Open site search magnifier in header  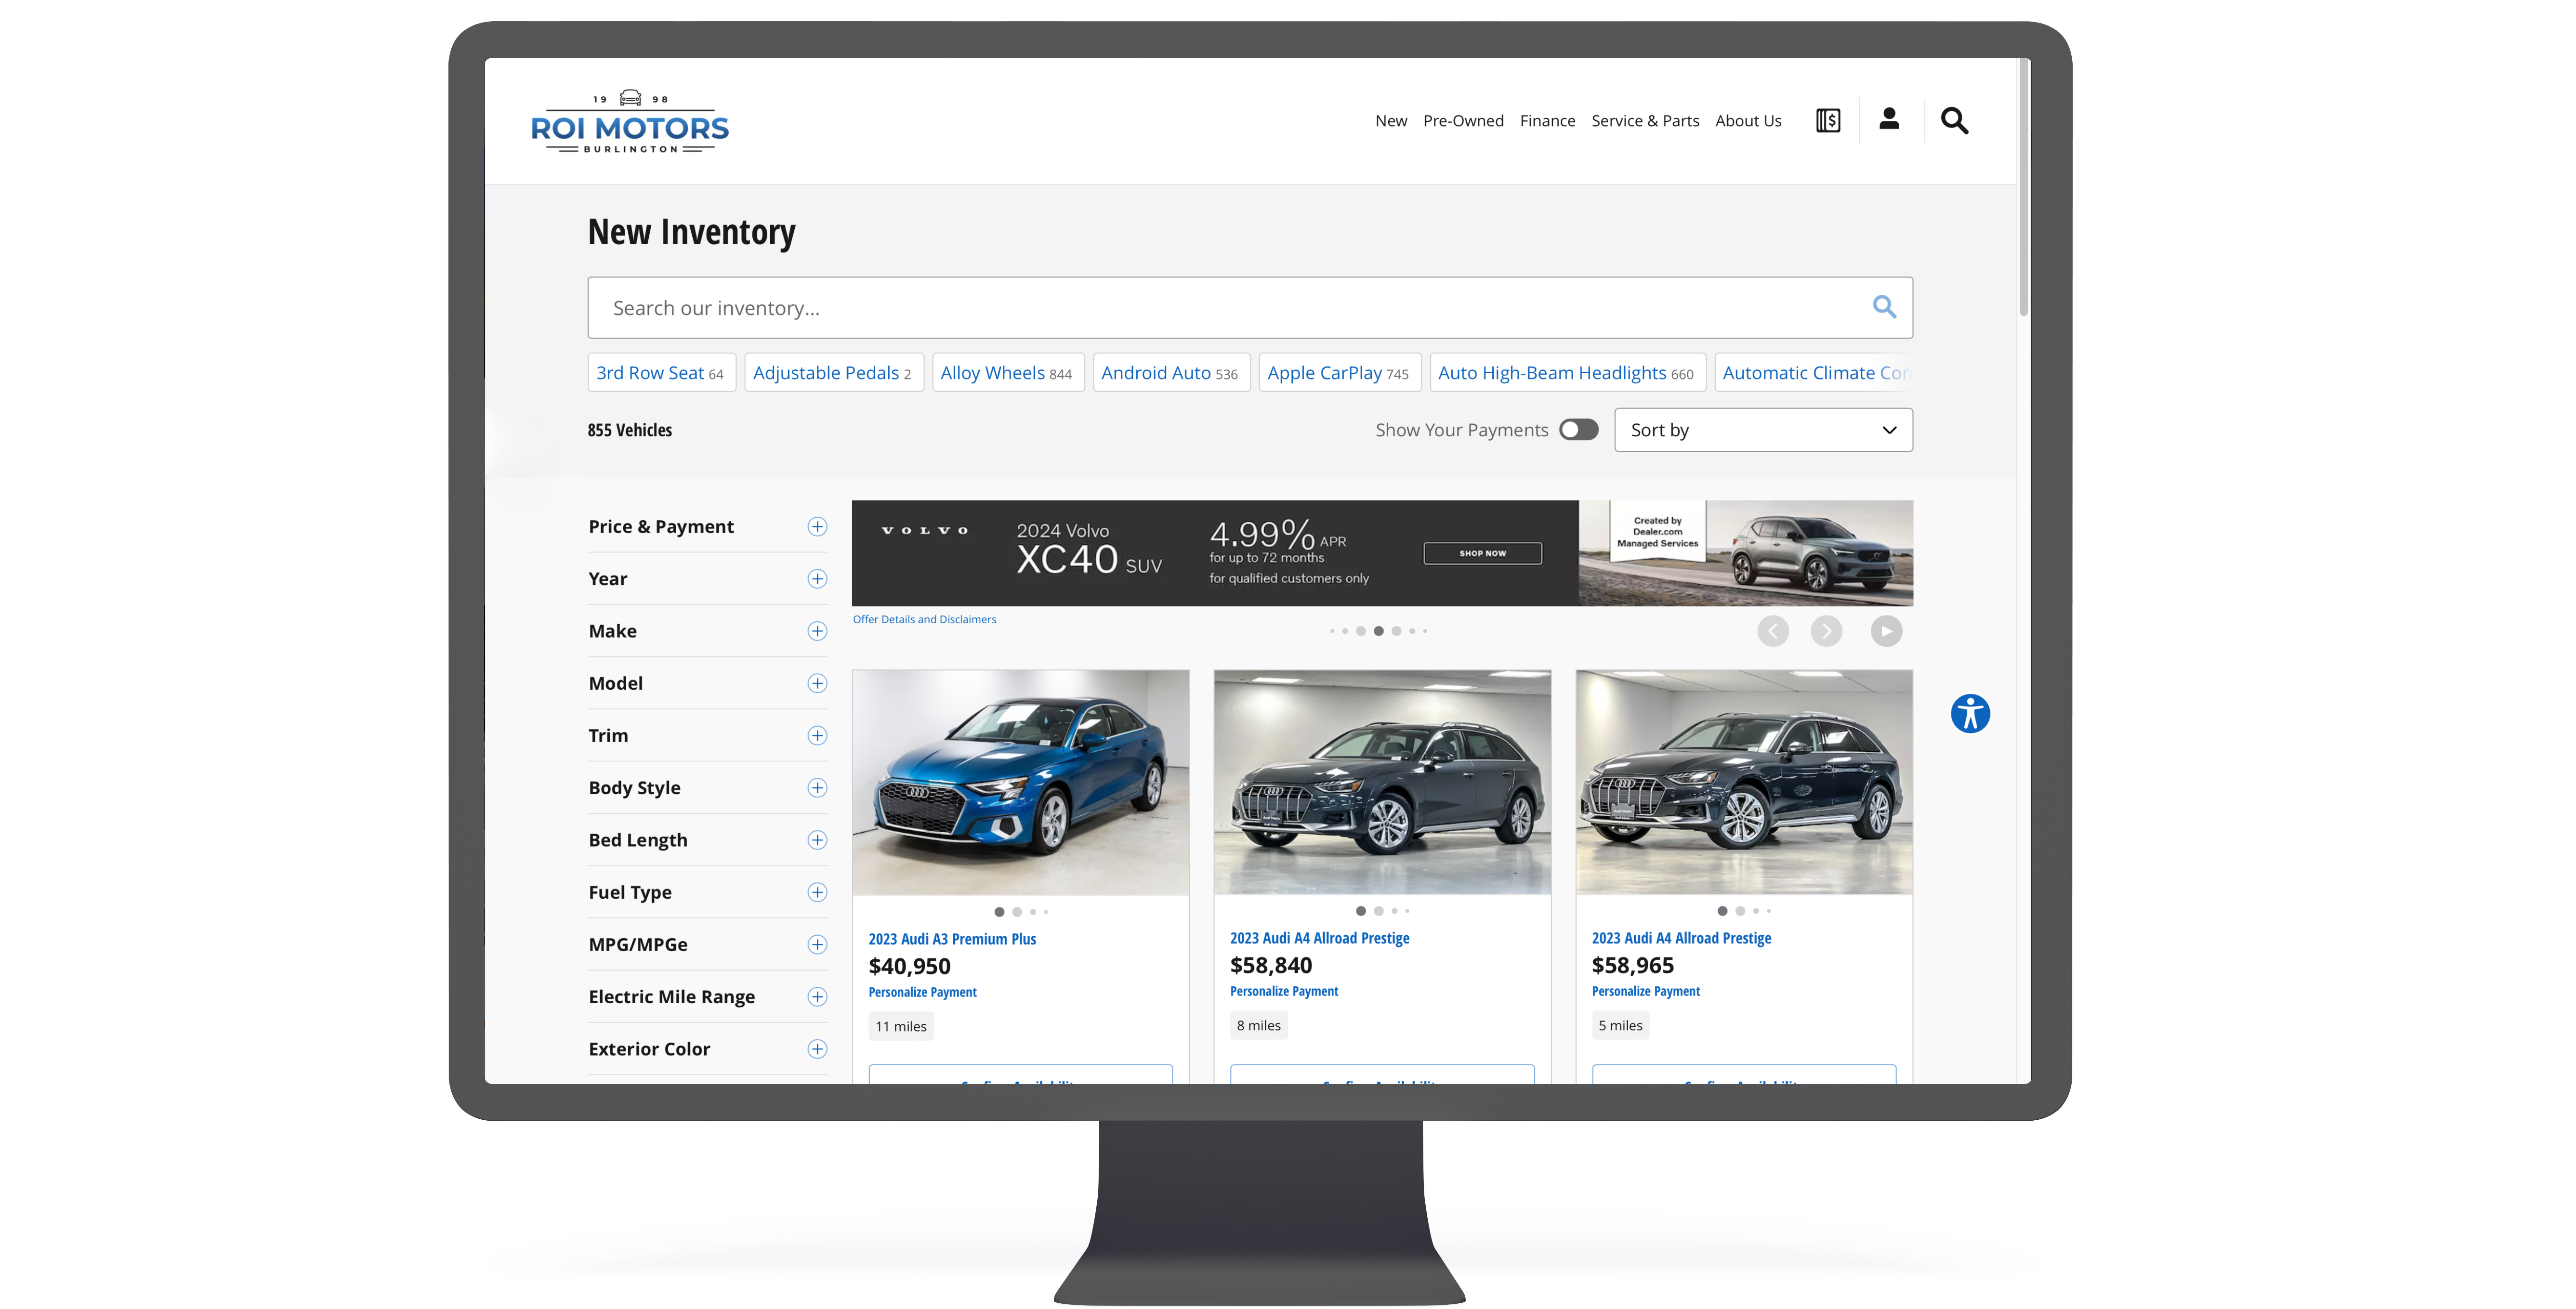[1954, 120]
